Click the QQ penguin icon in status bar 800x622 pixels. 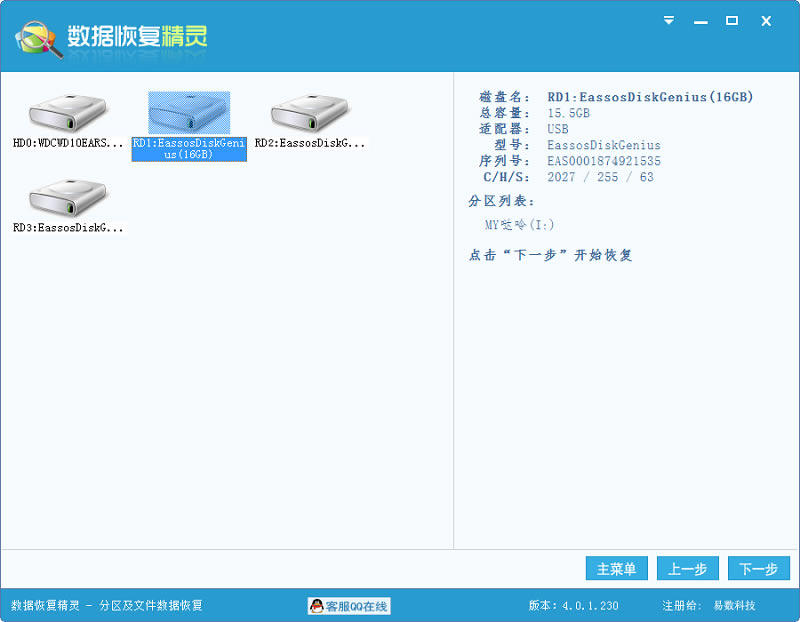click(x=317, y=606)
